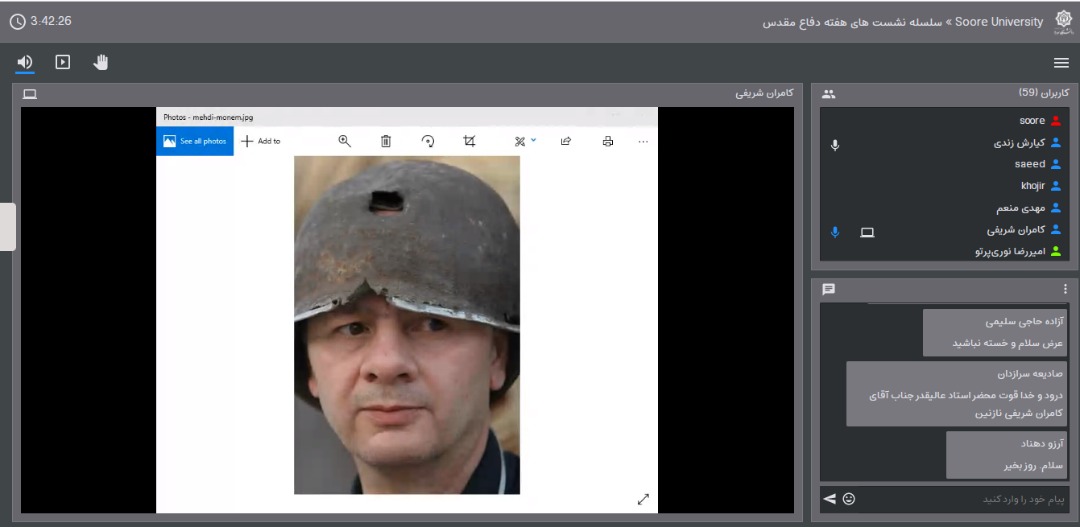Click the chat message input field
Image resolution: width=1080 pixels, height=527 pixels.
(x=963, y=499)
